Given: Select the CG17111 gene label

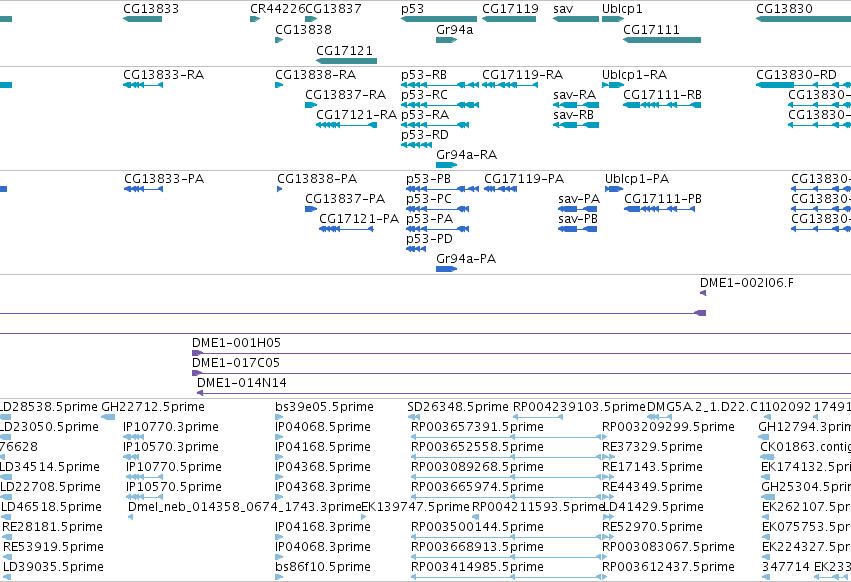Looking at the screenshot, I should click(x=651, y=30).
